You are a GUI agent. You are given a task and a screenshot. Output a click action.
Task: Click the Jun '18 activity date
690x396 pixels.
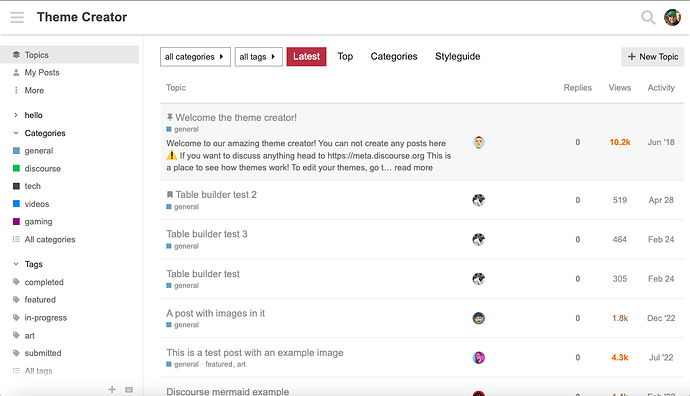pyautogui.click(x=661, y=142)
